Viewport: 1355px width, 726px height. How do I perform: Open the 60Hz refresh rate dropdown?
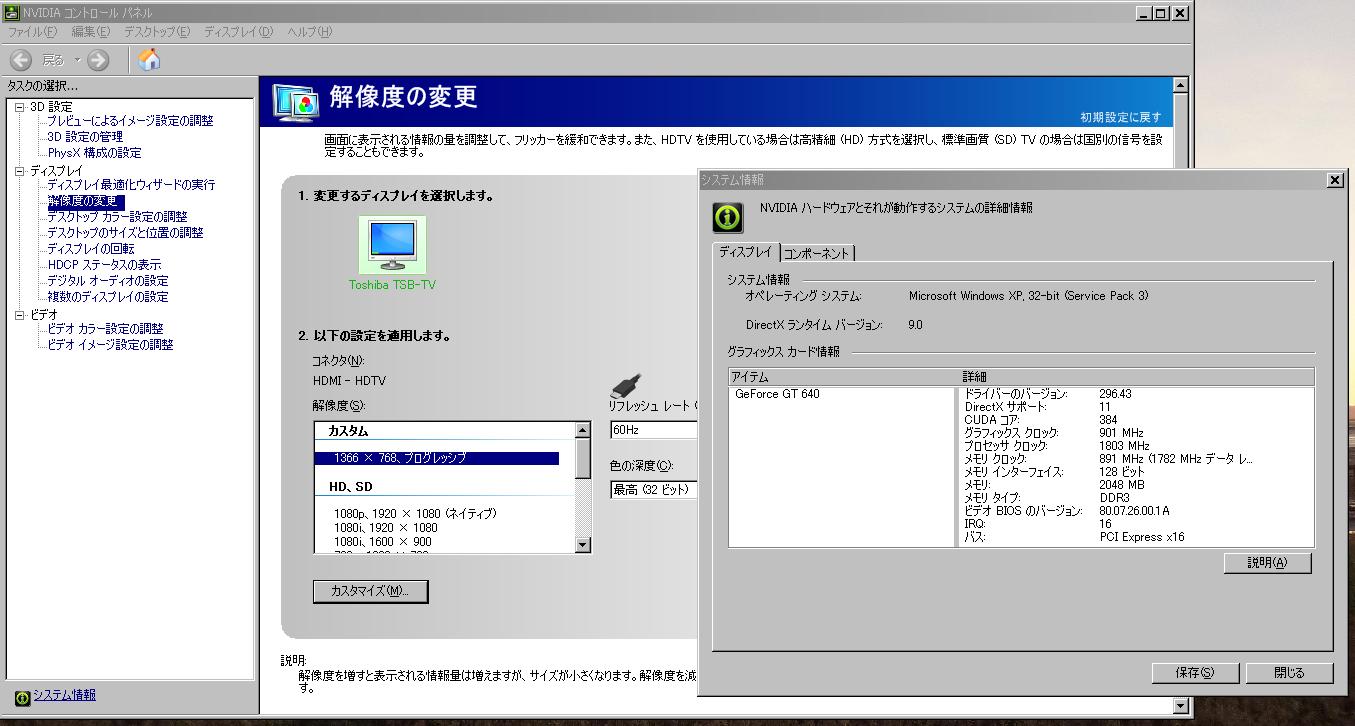pyautogui.click(x=654, y=430)
